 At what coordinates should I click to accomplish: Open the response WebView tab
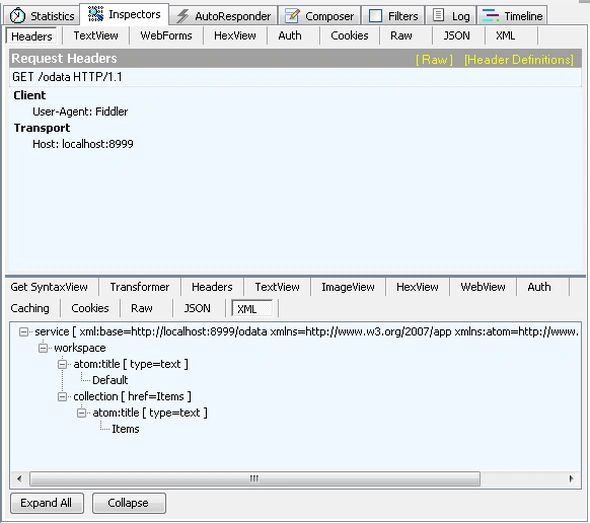(x=483, y=287)
